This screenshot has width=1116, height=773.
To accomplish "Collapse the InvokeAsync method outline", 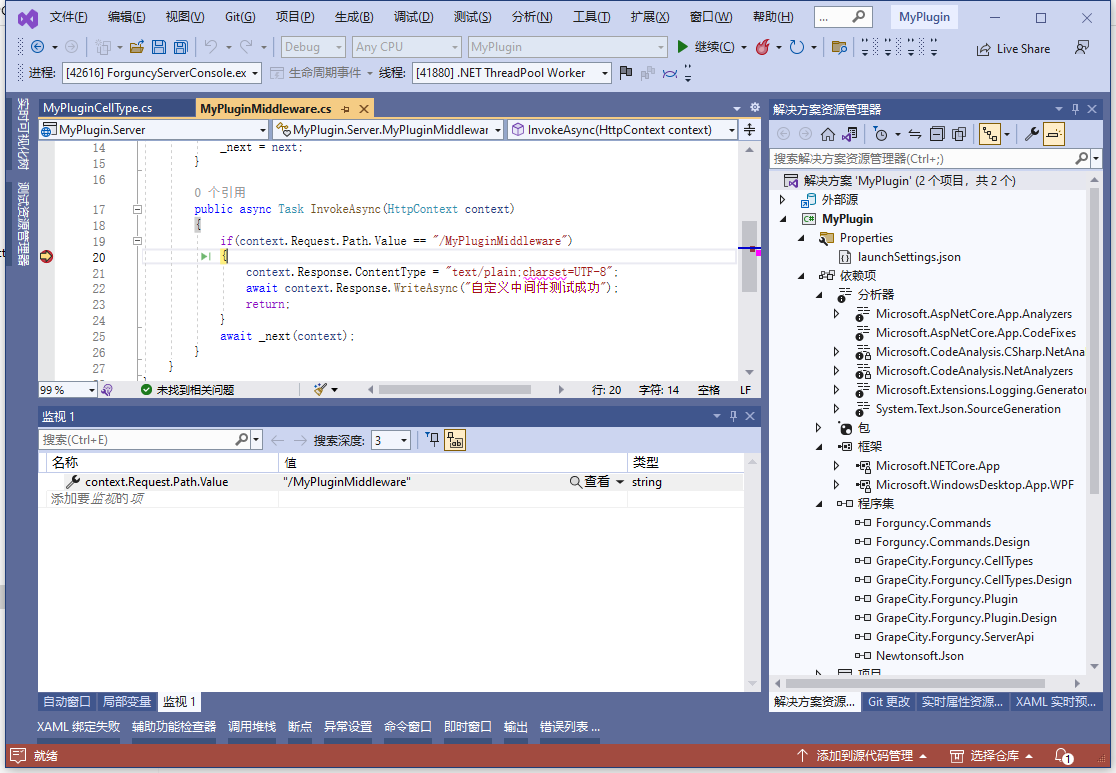I will click(x=137, y=209).
